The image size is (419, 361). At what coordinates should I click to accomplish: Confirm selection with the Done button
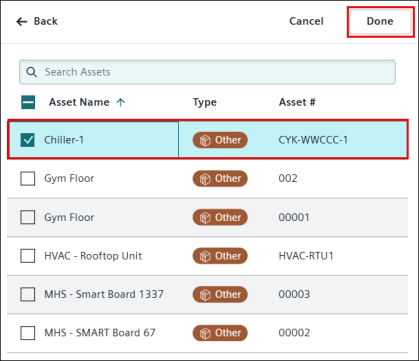point(380,21)
